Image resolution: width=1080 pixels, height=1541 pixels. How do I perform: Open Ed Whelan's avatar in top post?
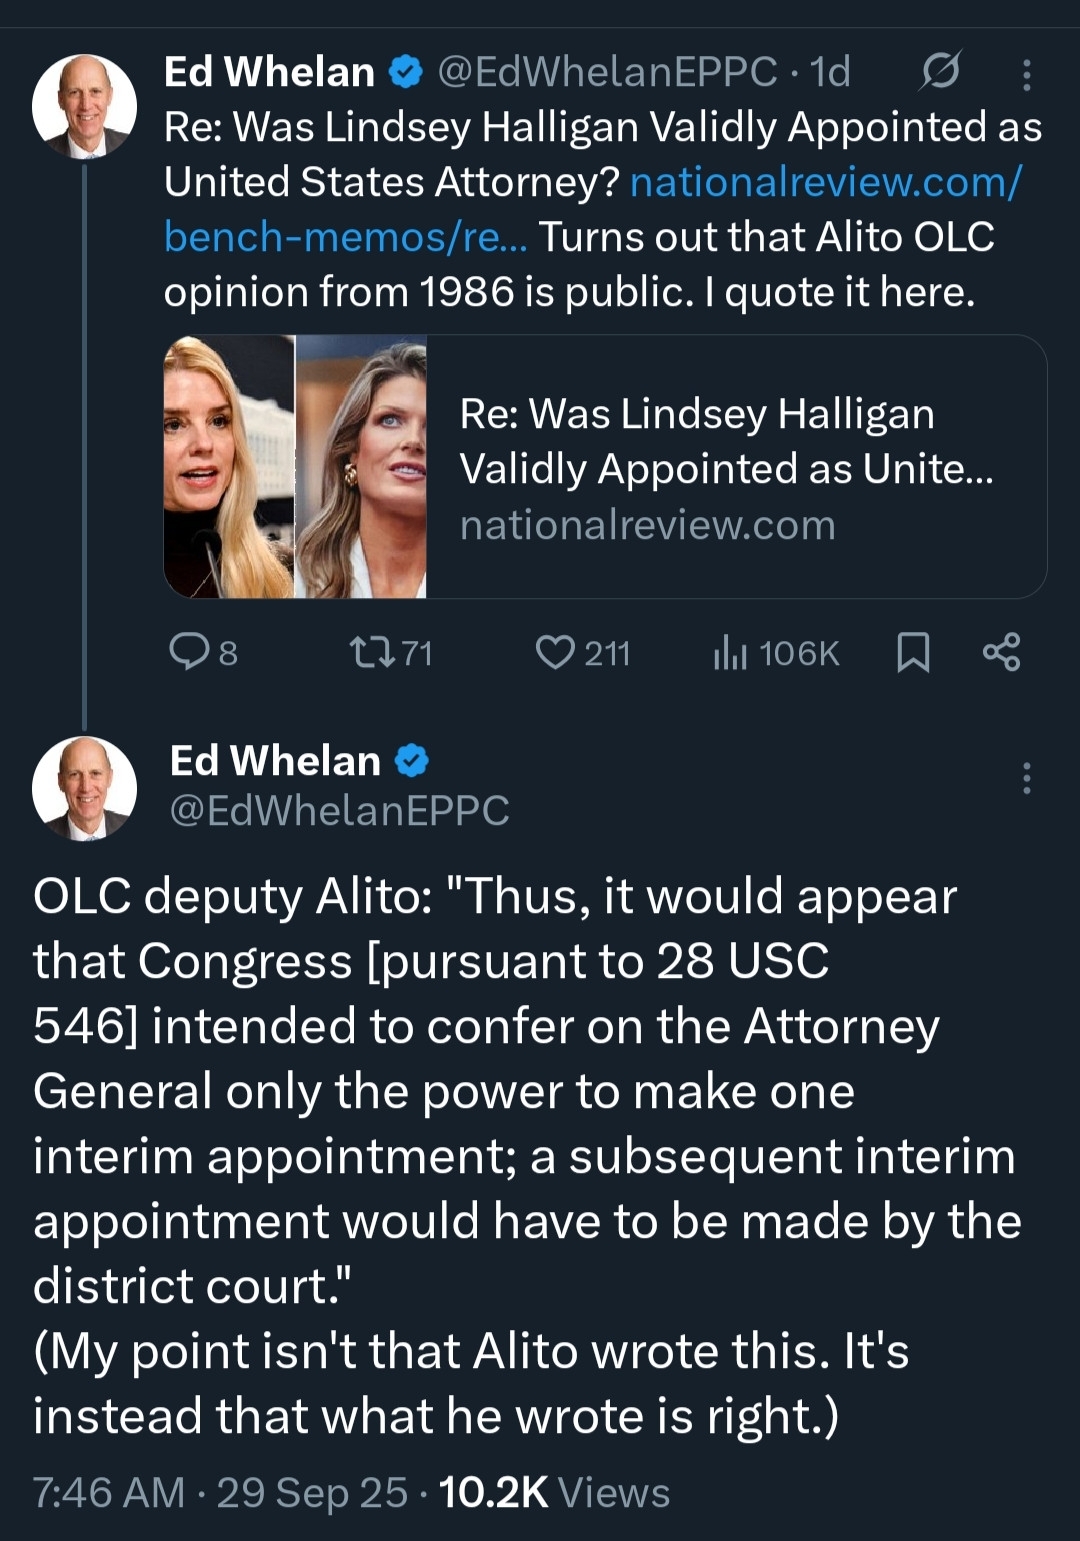[x=84, y=106]
